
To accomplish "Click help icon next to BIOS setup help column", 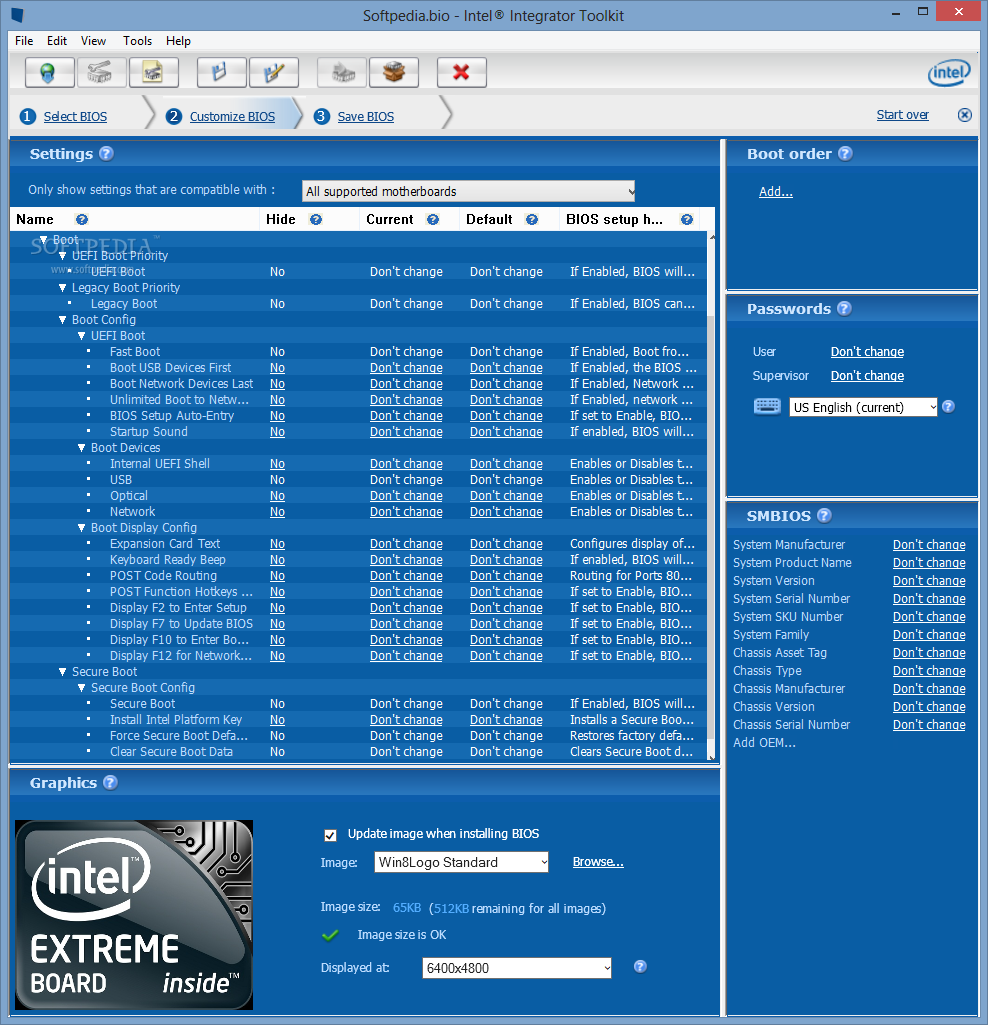I will tap(687, 220).
